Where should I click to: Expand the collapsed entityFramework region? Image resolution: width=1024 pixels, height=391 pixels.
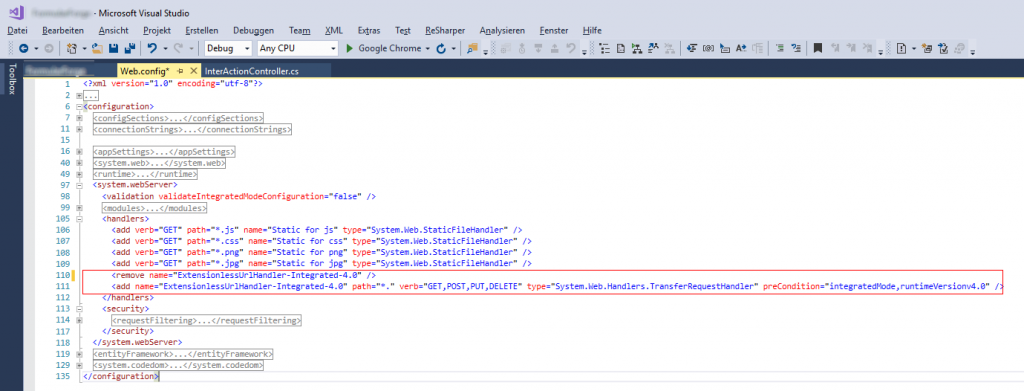pyautogui.click(x=80, y=354)
